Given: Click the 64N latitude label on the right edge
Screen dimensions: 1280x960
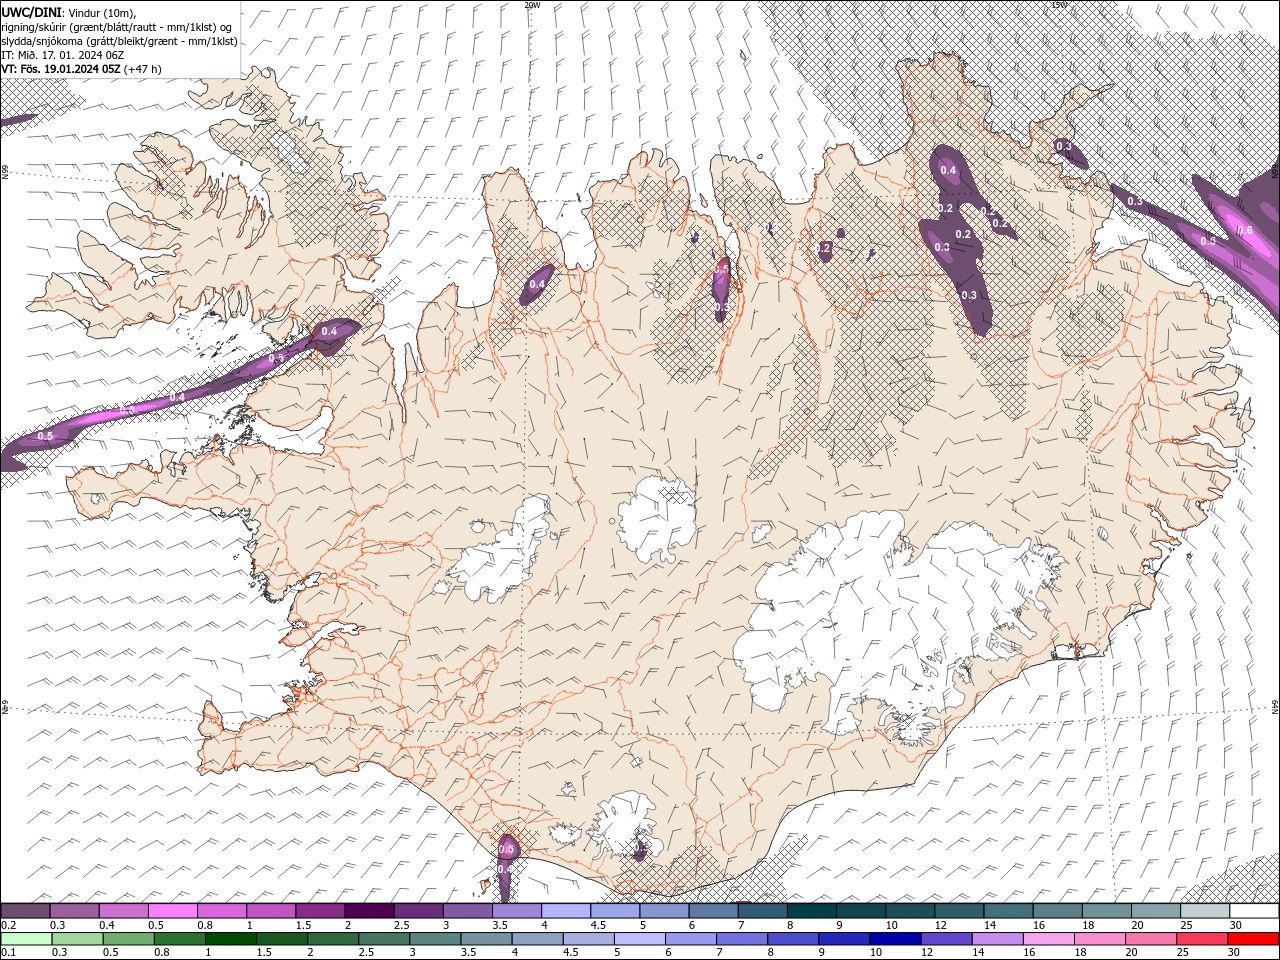Looking at the screenshot, I should click(x=1275, y=707).
